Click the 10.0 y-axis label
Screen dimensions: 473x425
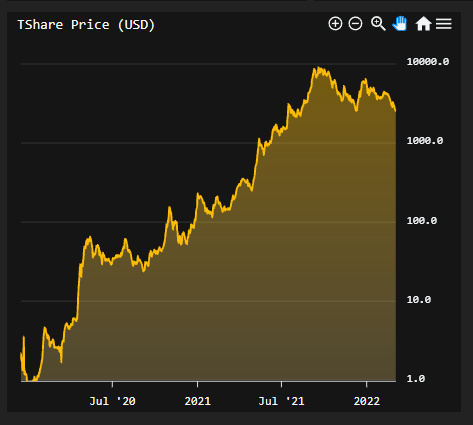tap(419, 300)
